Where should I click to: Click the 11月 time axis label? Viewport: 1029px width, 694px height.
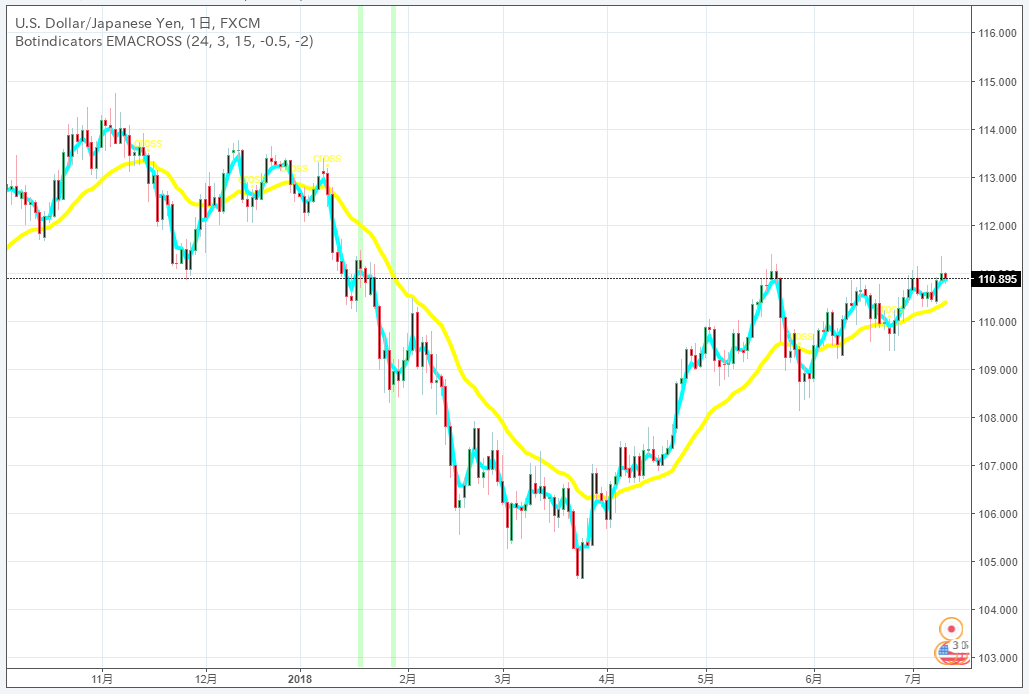click(x=102, y=679)
